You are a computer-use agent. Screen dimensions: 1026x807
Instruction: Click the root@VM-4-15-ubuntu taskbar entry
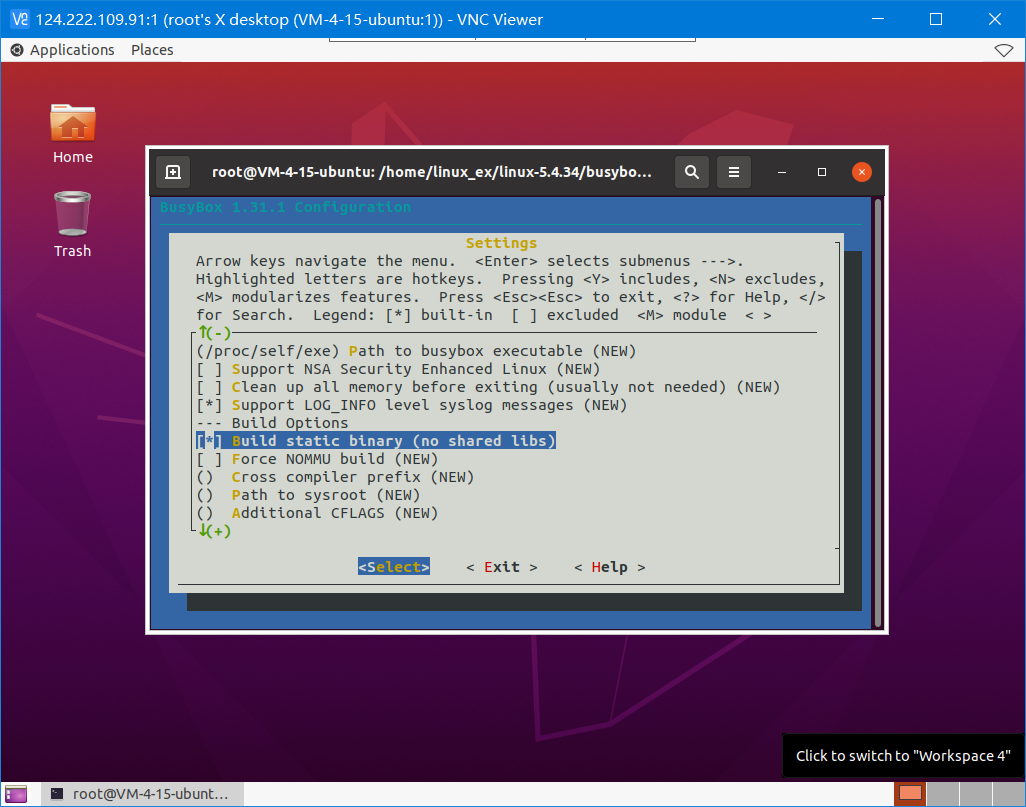[x=142, y=794]
